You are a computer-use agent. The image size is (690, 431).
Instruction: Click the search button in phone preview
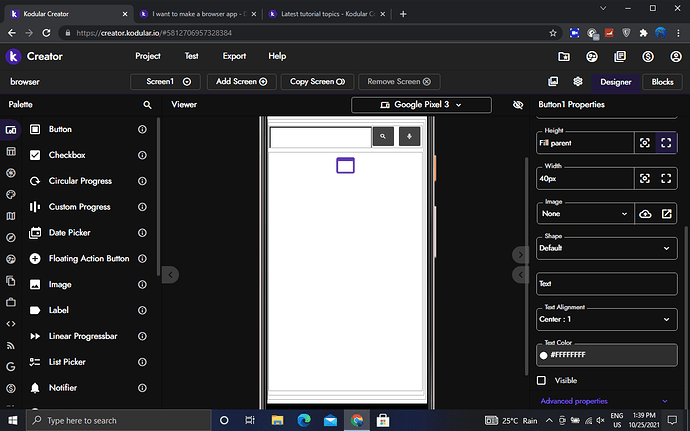coord(383,136)
